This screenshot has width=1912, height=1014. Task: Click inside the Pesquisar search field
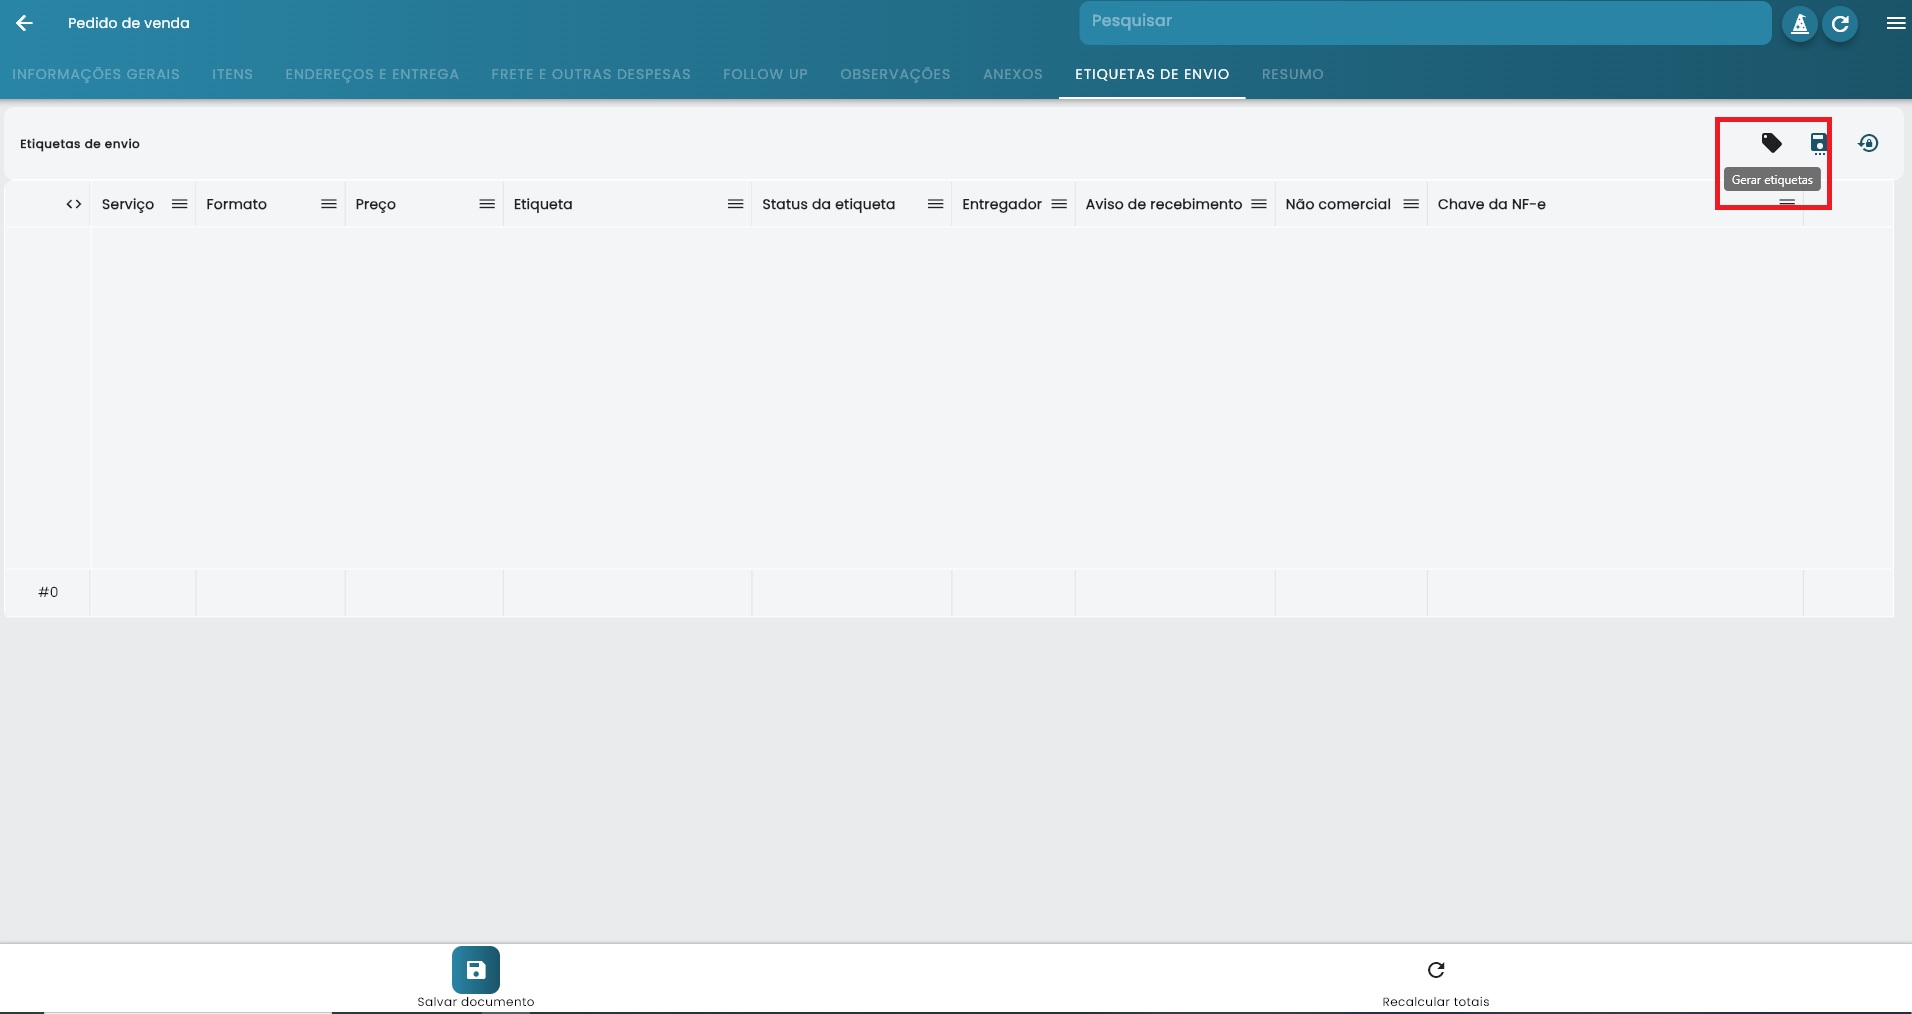coord(1423,21)
